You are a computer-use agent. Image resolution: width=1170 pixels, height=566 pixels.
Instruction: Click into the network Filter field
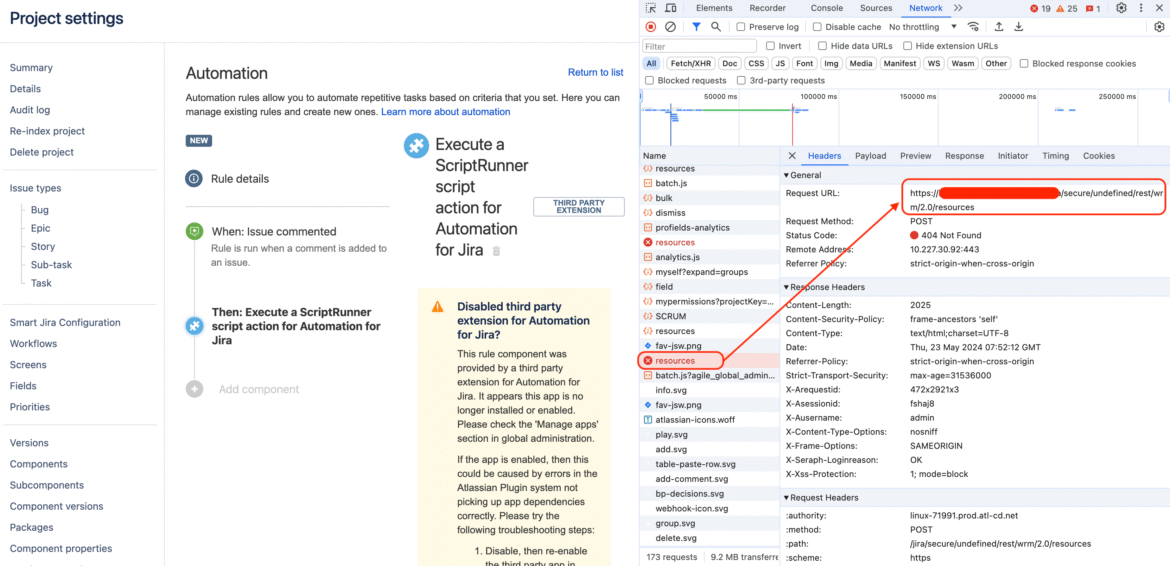point(699,46)
